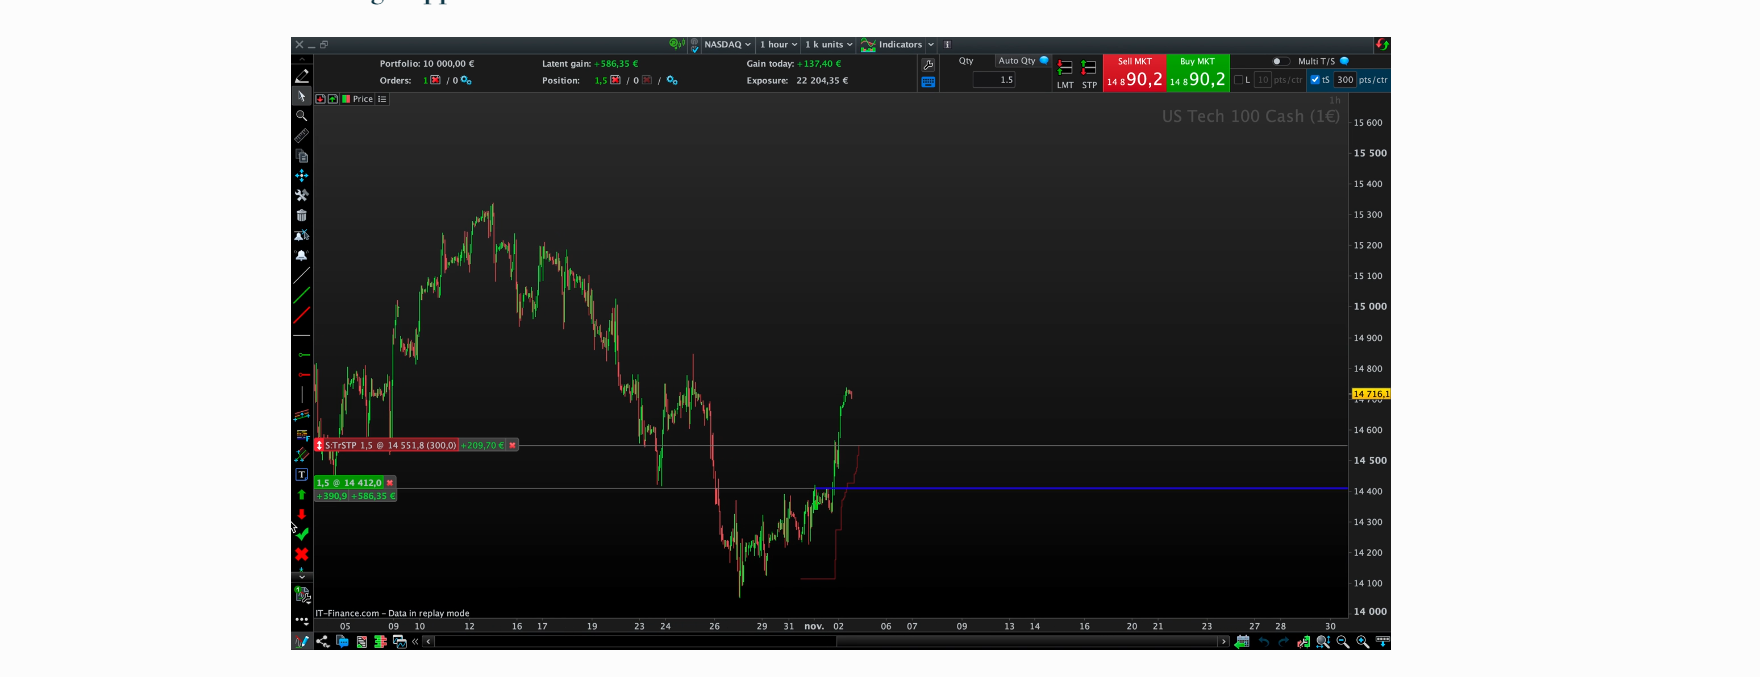Click the double left chevron in bottom bar
1760x677 pixels.
415,642
